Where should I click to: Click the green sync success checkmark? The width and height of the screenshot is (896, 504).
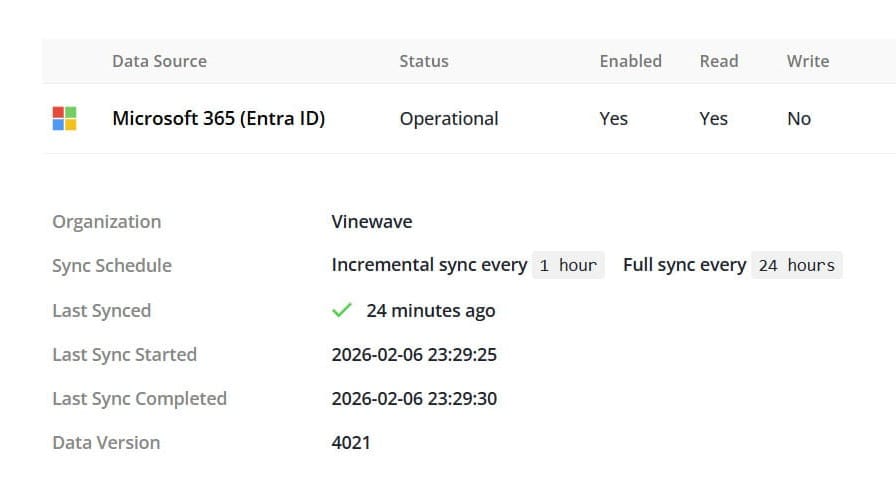342,310
